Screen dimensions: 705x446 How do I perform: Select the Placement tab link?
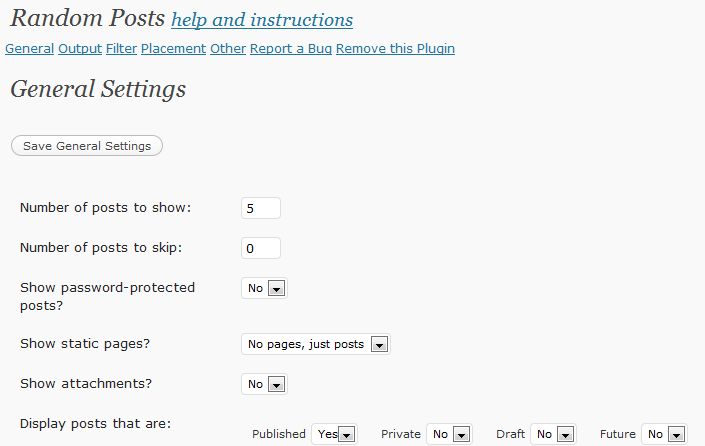(174, 49)
